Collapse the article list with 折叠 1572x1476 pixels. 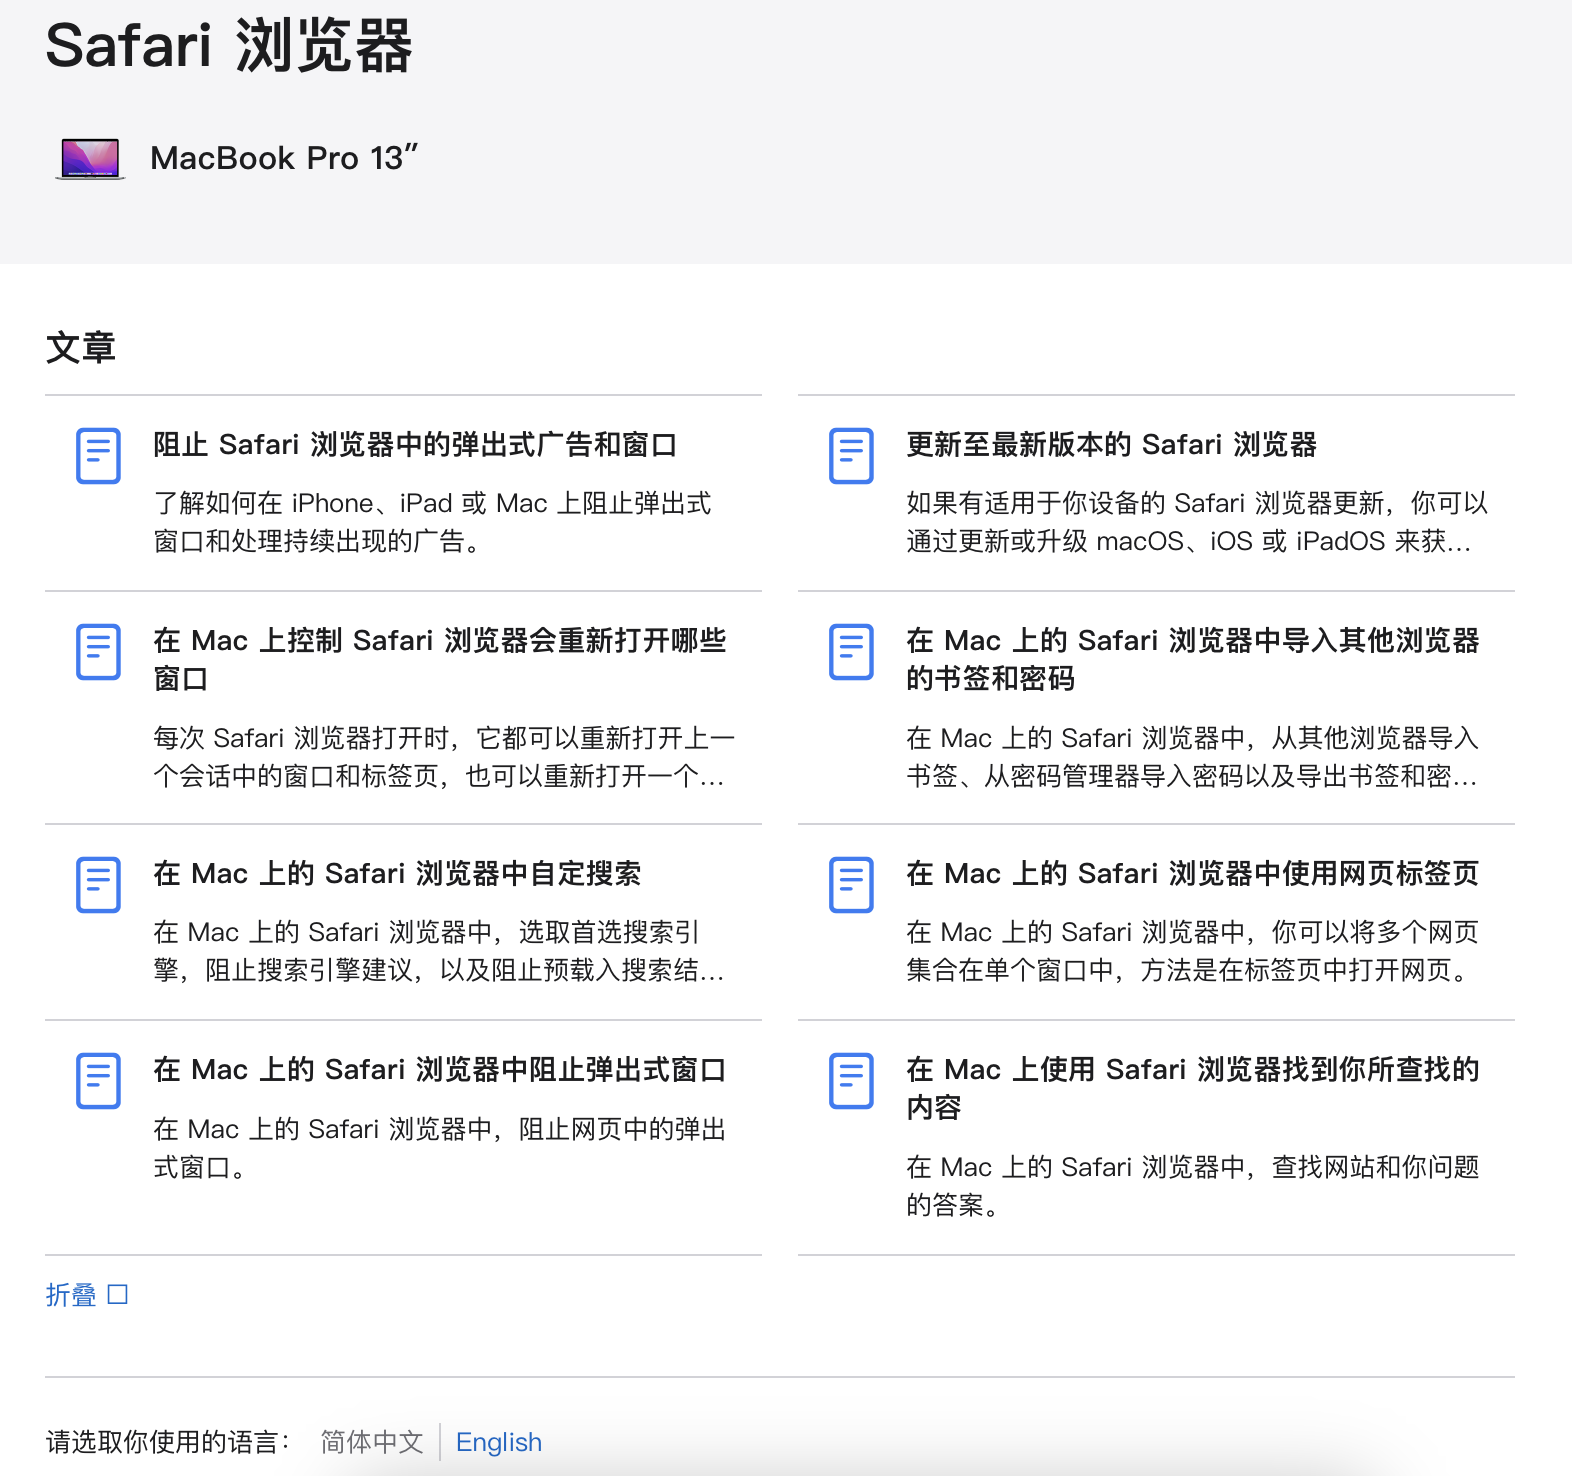coord(86,1295)
